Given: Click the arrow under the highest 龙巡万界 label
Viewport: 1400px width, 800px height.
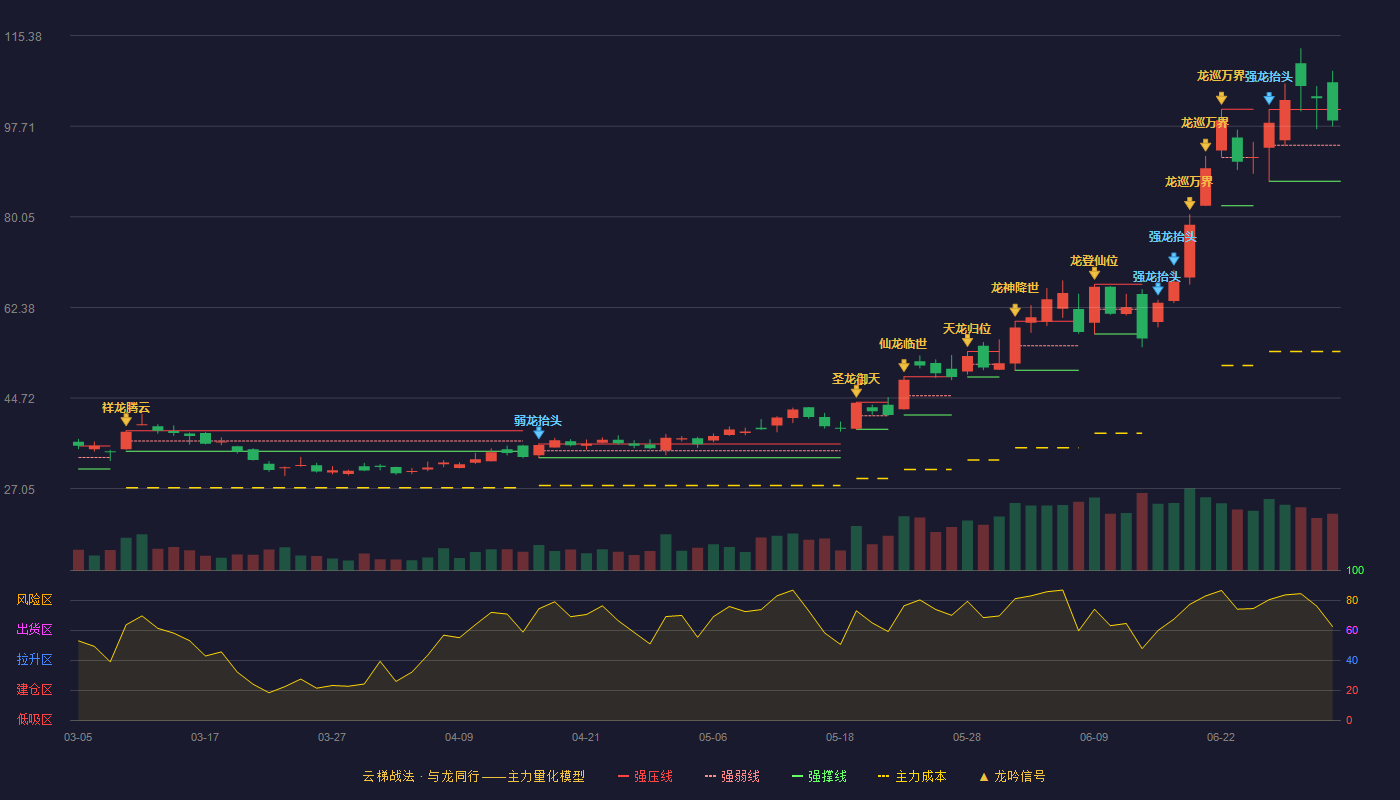Looking at the screenshot, I should point(1221,98).
